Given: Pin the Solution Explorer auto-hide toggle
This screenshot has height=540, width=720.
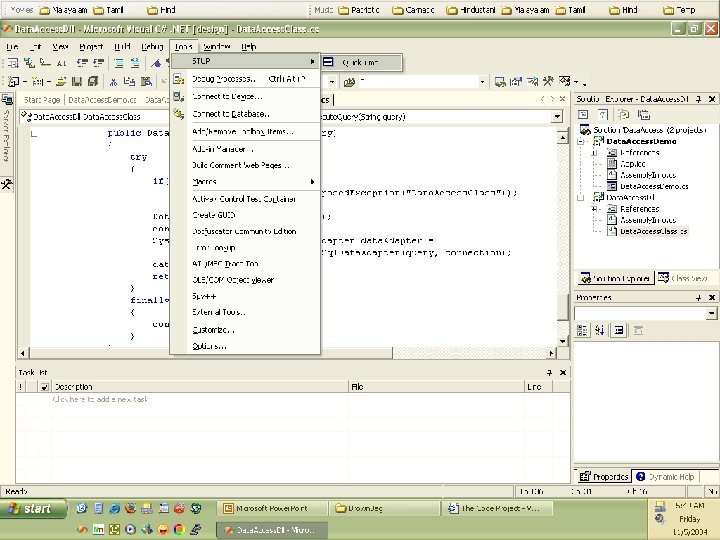Looking at the screenshot, I should [x=697, y=100].
